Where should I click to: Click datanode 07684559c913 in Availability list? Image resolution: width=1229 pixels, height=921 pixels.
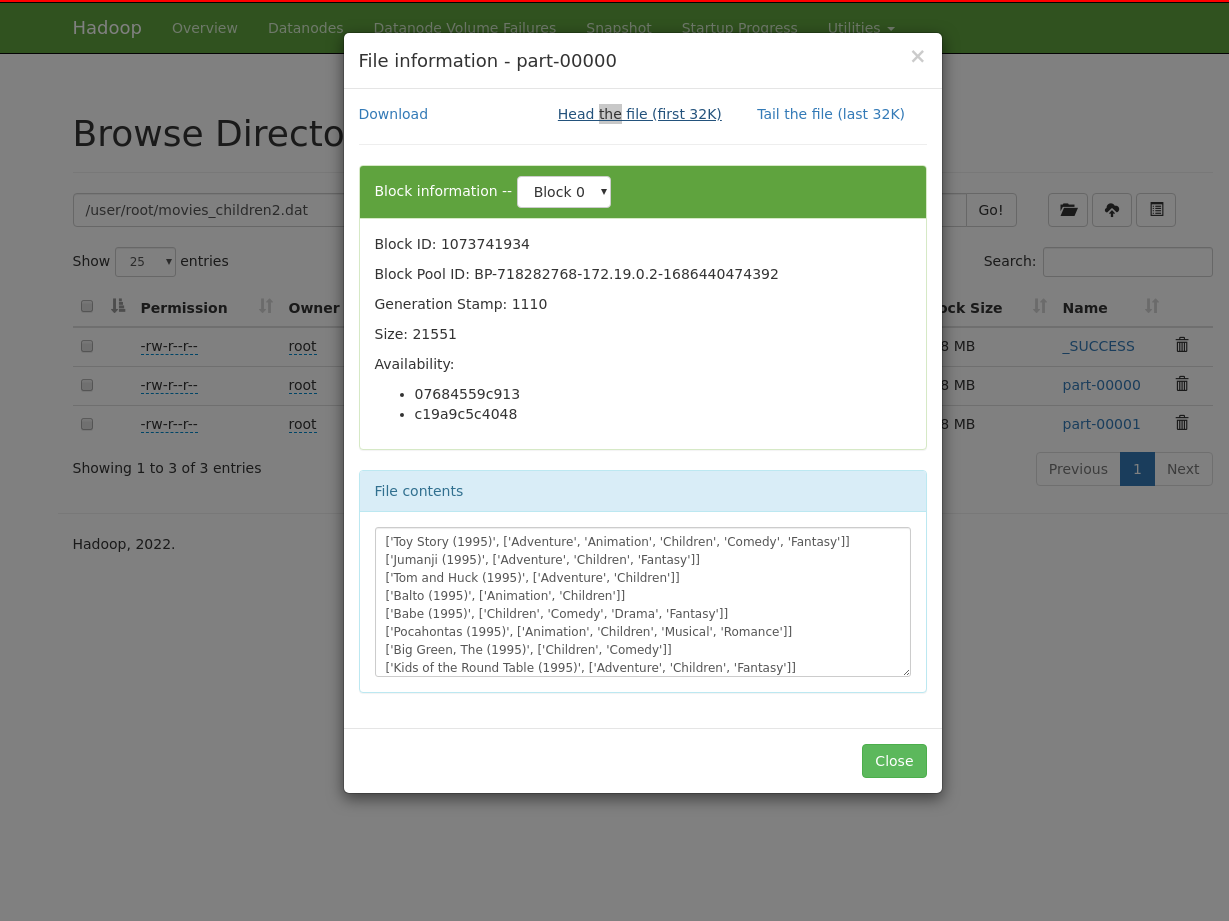(x=467, y=394)
